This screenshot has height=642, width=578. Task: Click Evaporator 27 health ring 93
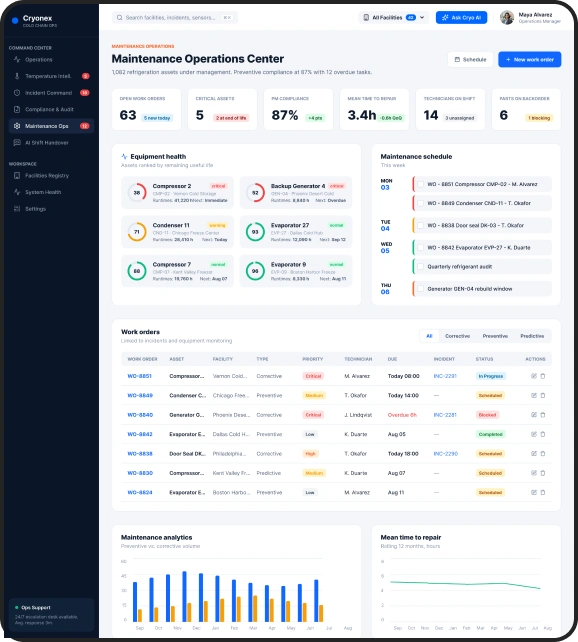[255, 232]
